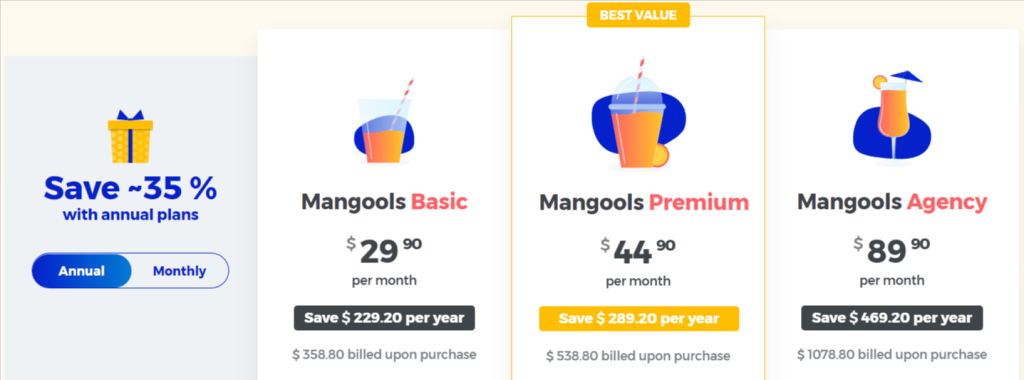The width and height of the screenshot is (1024, 380).
Task: Click the $ 1078.80 billed upon purchase text
Action: coord(892,355)
